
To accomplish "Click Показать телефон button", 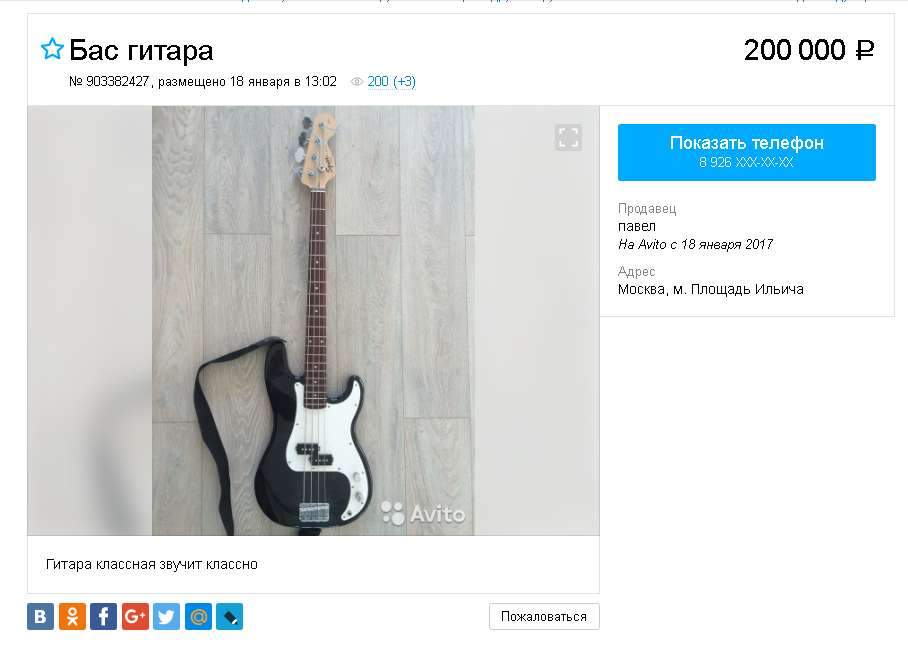I will 746,152.
